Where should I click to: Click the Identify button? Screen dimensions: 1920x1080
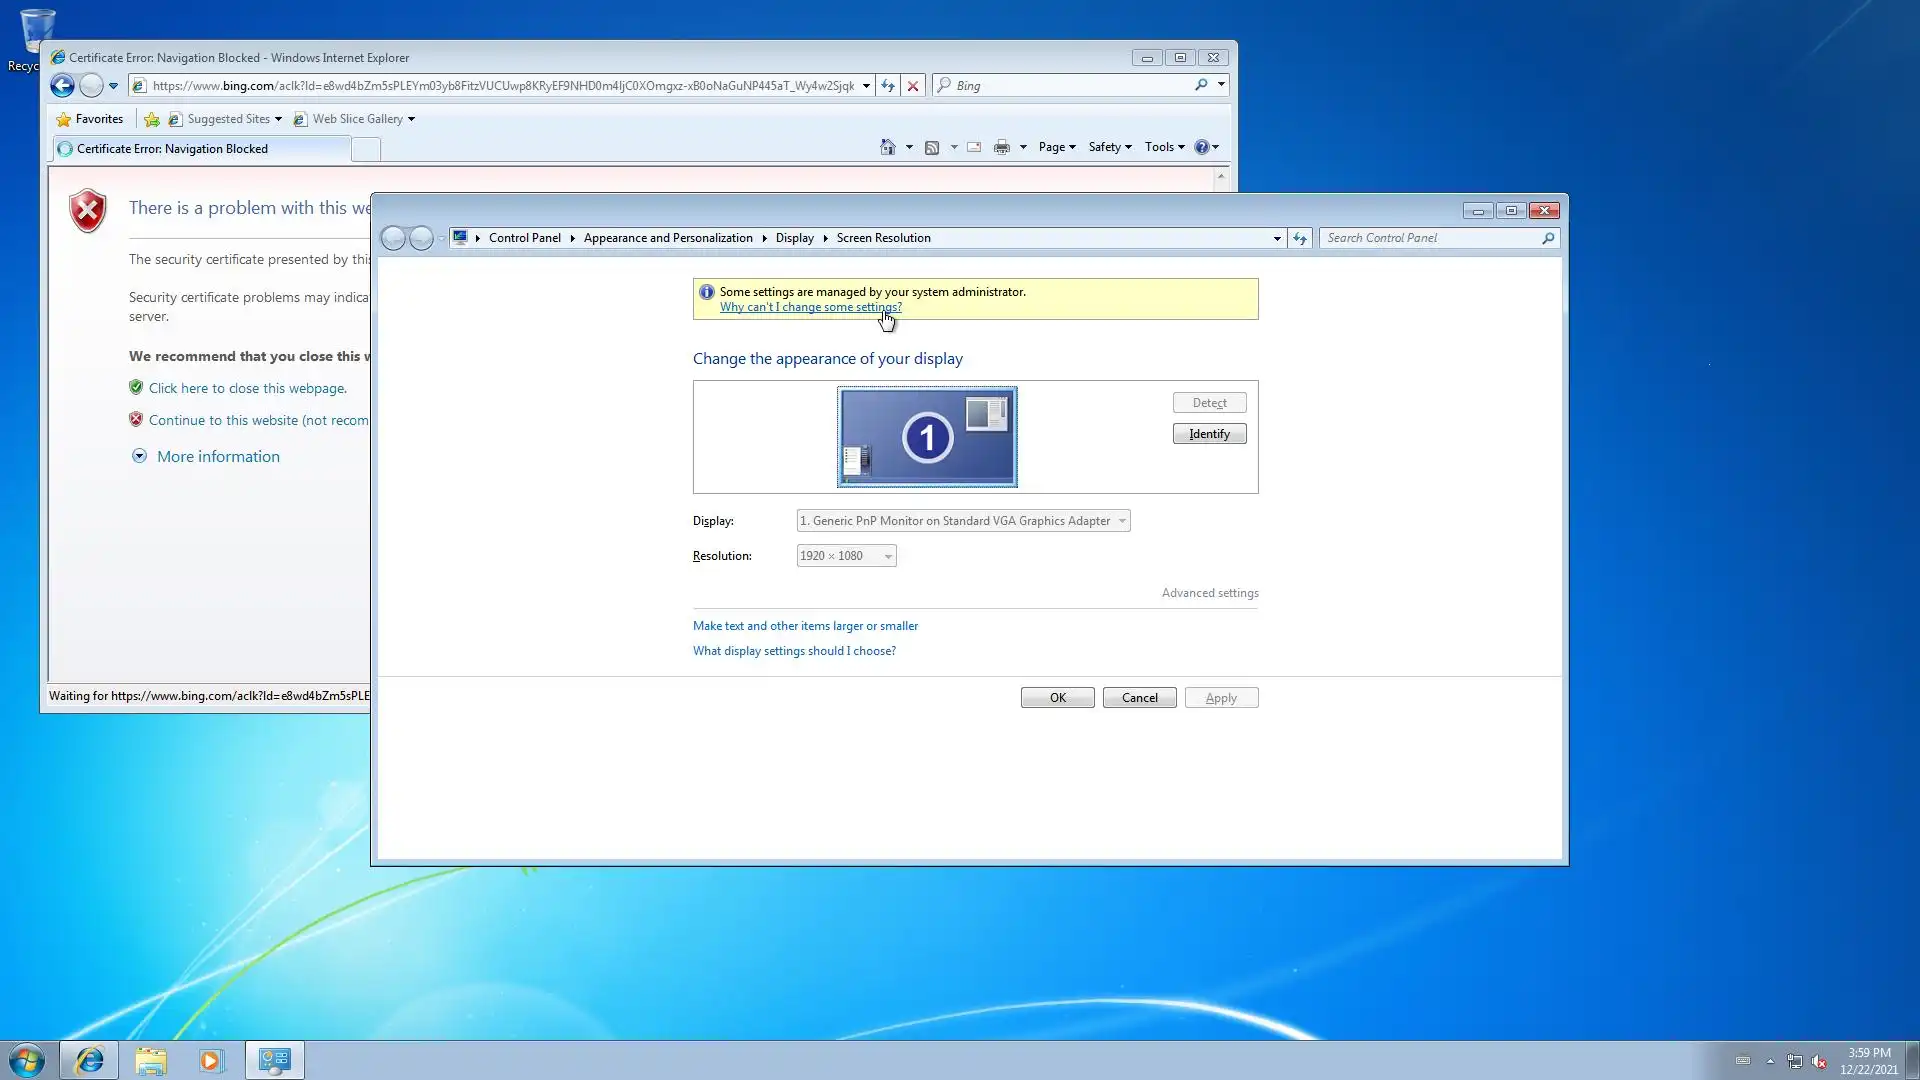point(1209,434)
